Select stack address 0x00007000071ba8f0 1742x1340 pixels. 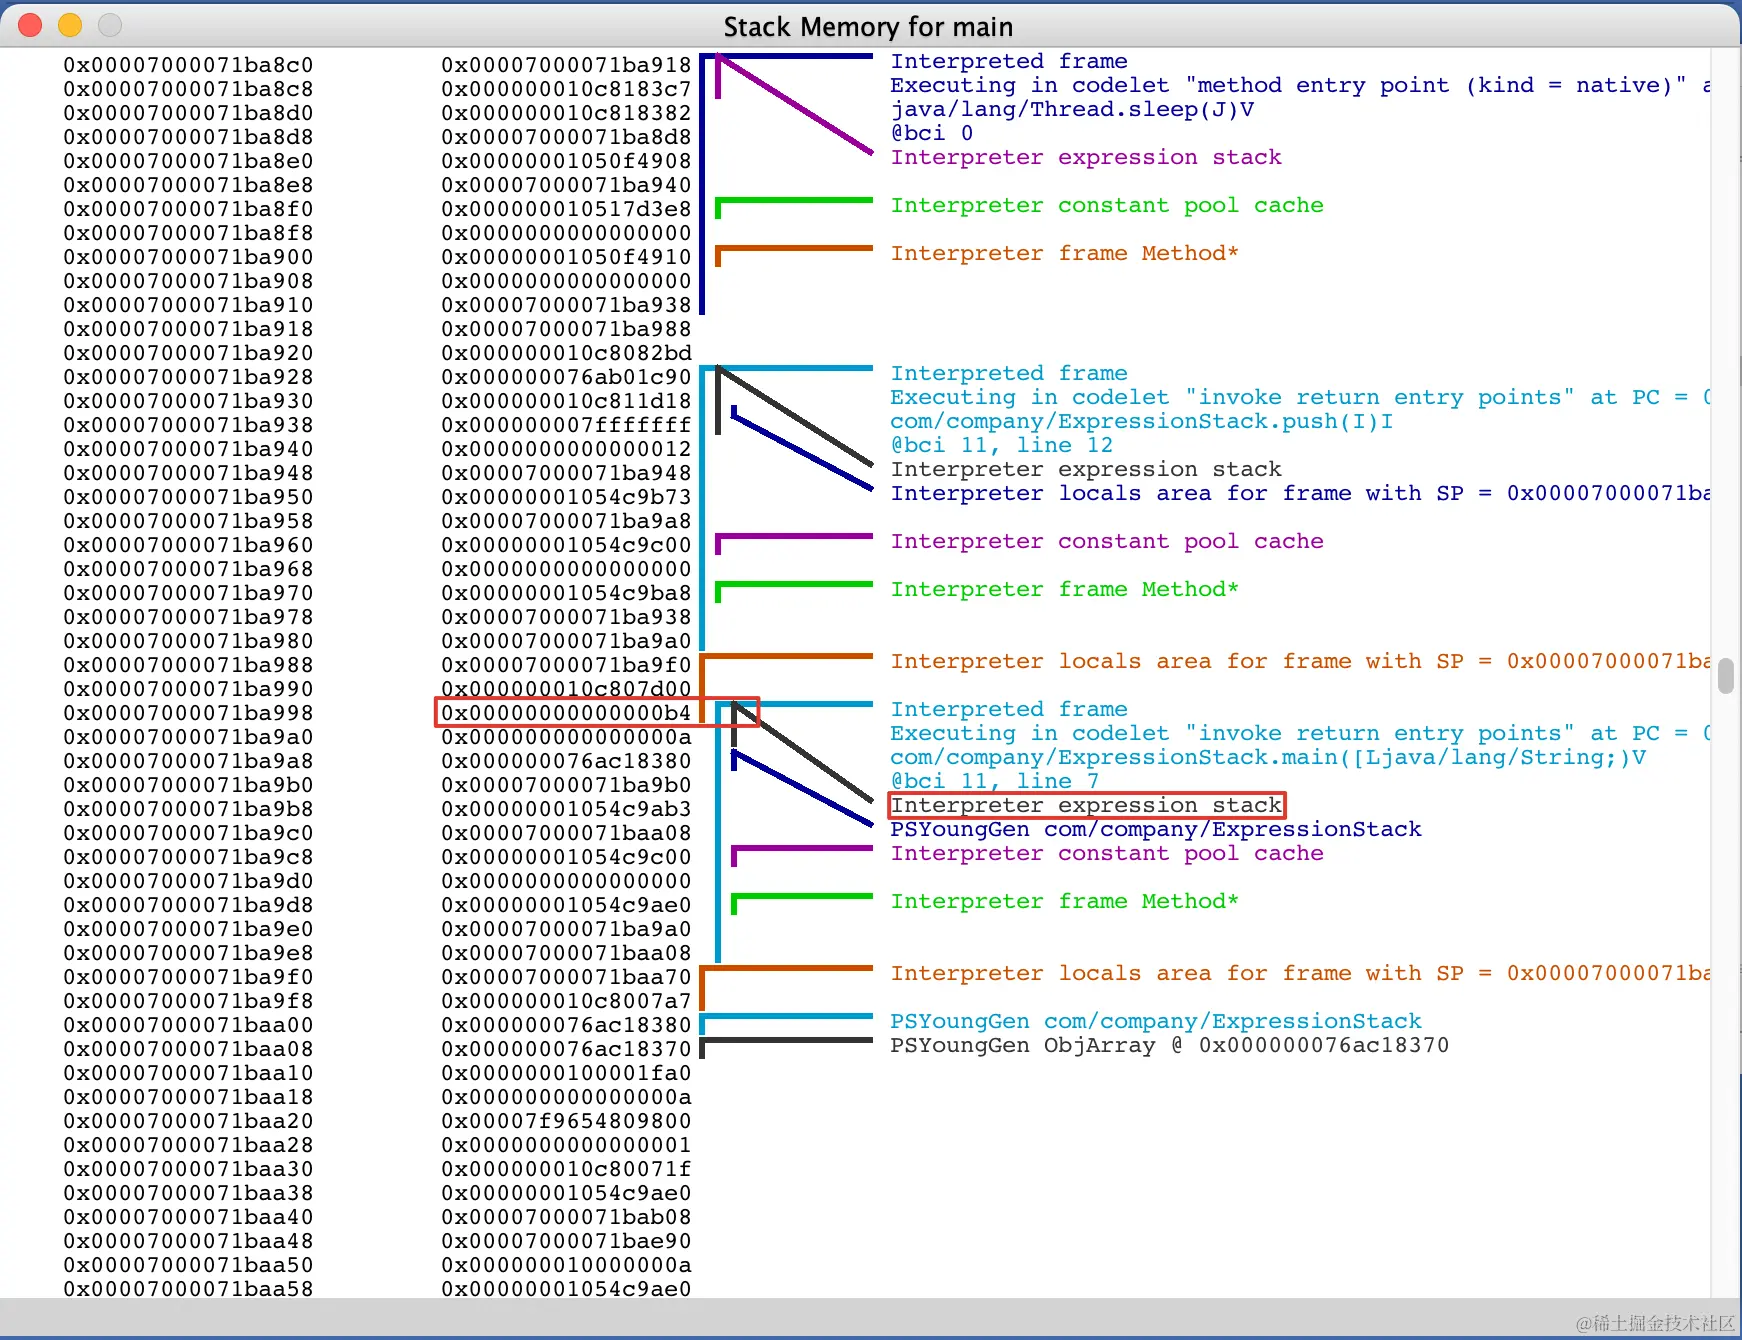point(188,209)
